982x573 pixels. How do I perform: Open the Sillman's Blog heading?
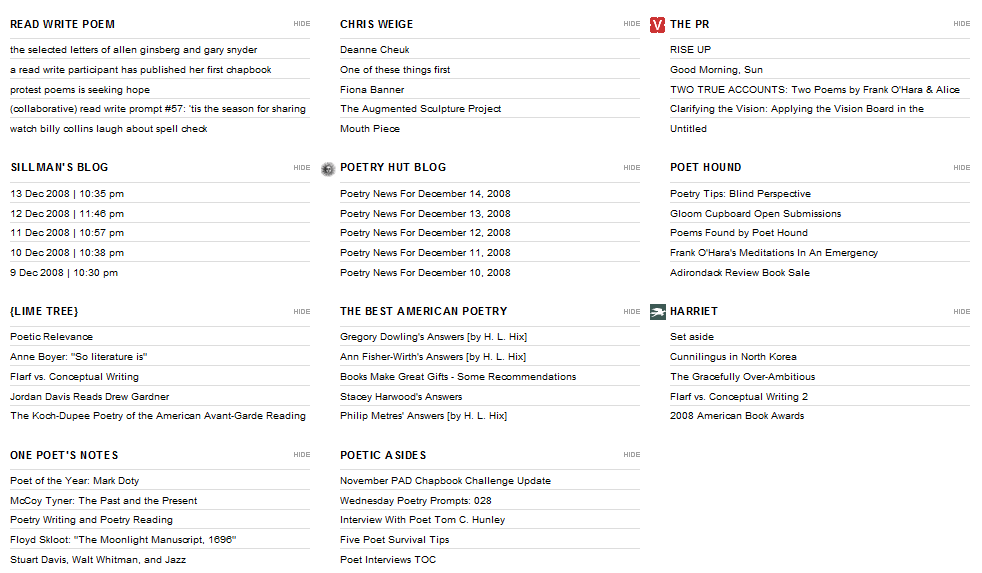coord(59,168)
